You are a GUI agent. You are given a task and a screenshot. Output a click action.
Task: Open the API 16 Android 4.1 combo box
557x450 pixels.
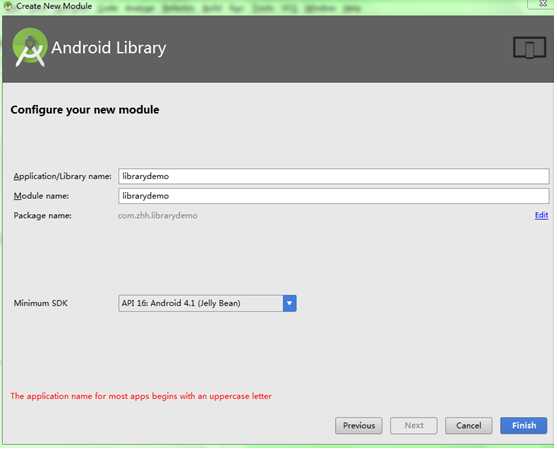[x=207, y=303]
